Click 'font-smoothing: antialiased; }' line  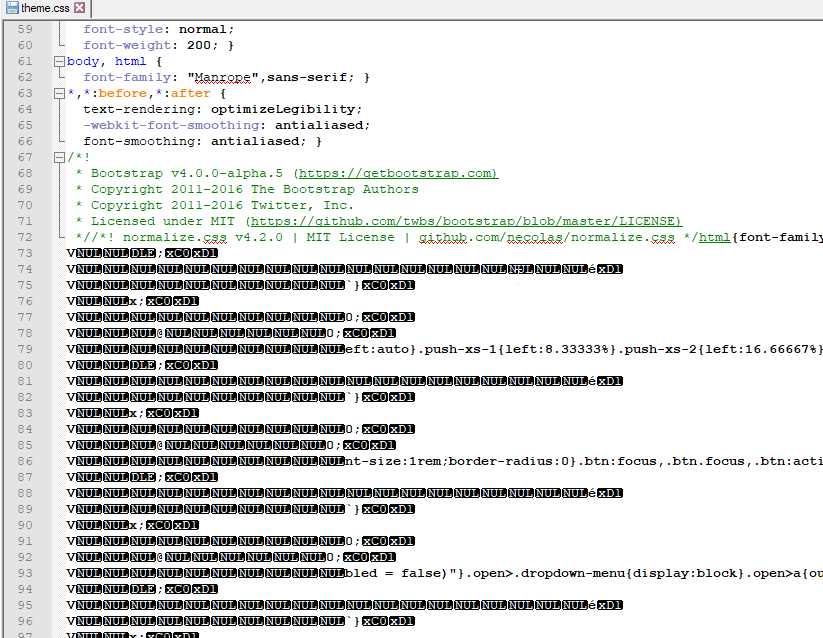[203, 142]
